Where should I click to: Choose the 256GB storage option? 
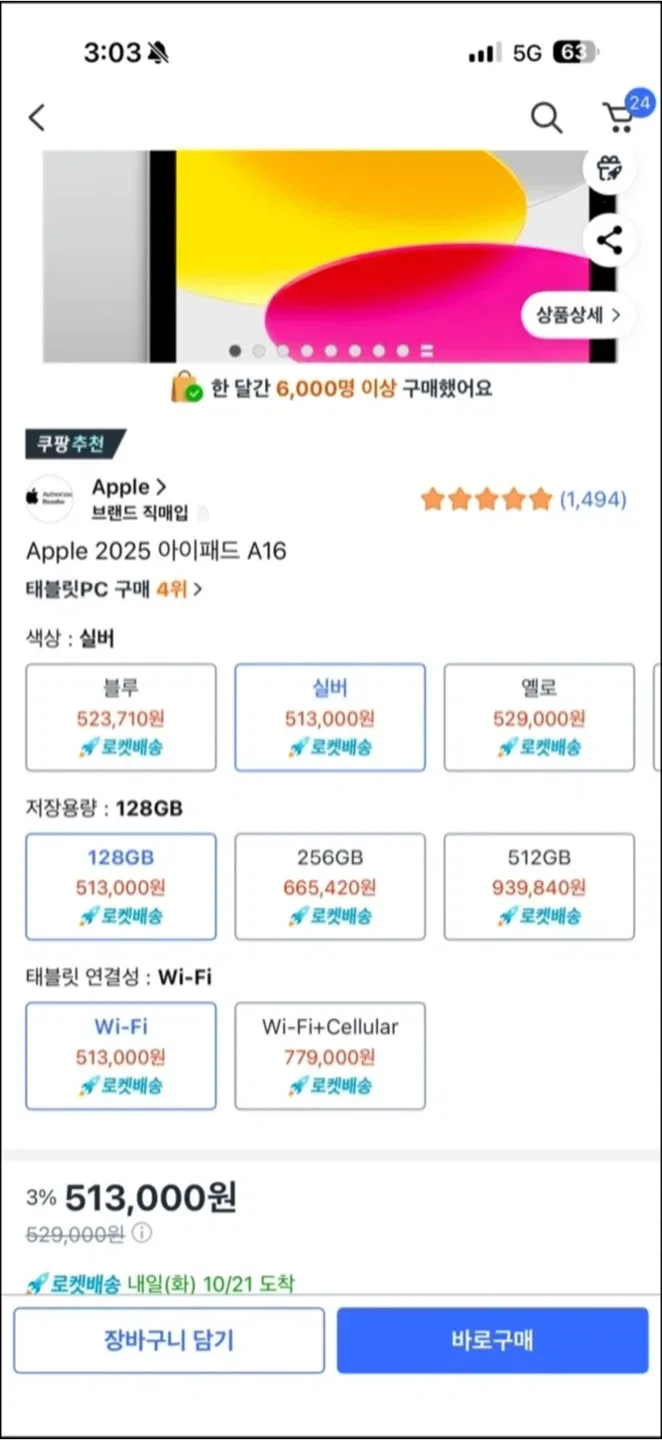coord(330,886)
